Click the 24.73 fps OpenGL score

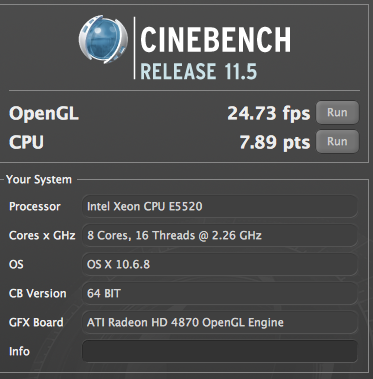point(269,114)
